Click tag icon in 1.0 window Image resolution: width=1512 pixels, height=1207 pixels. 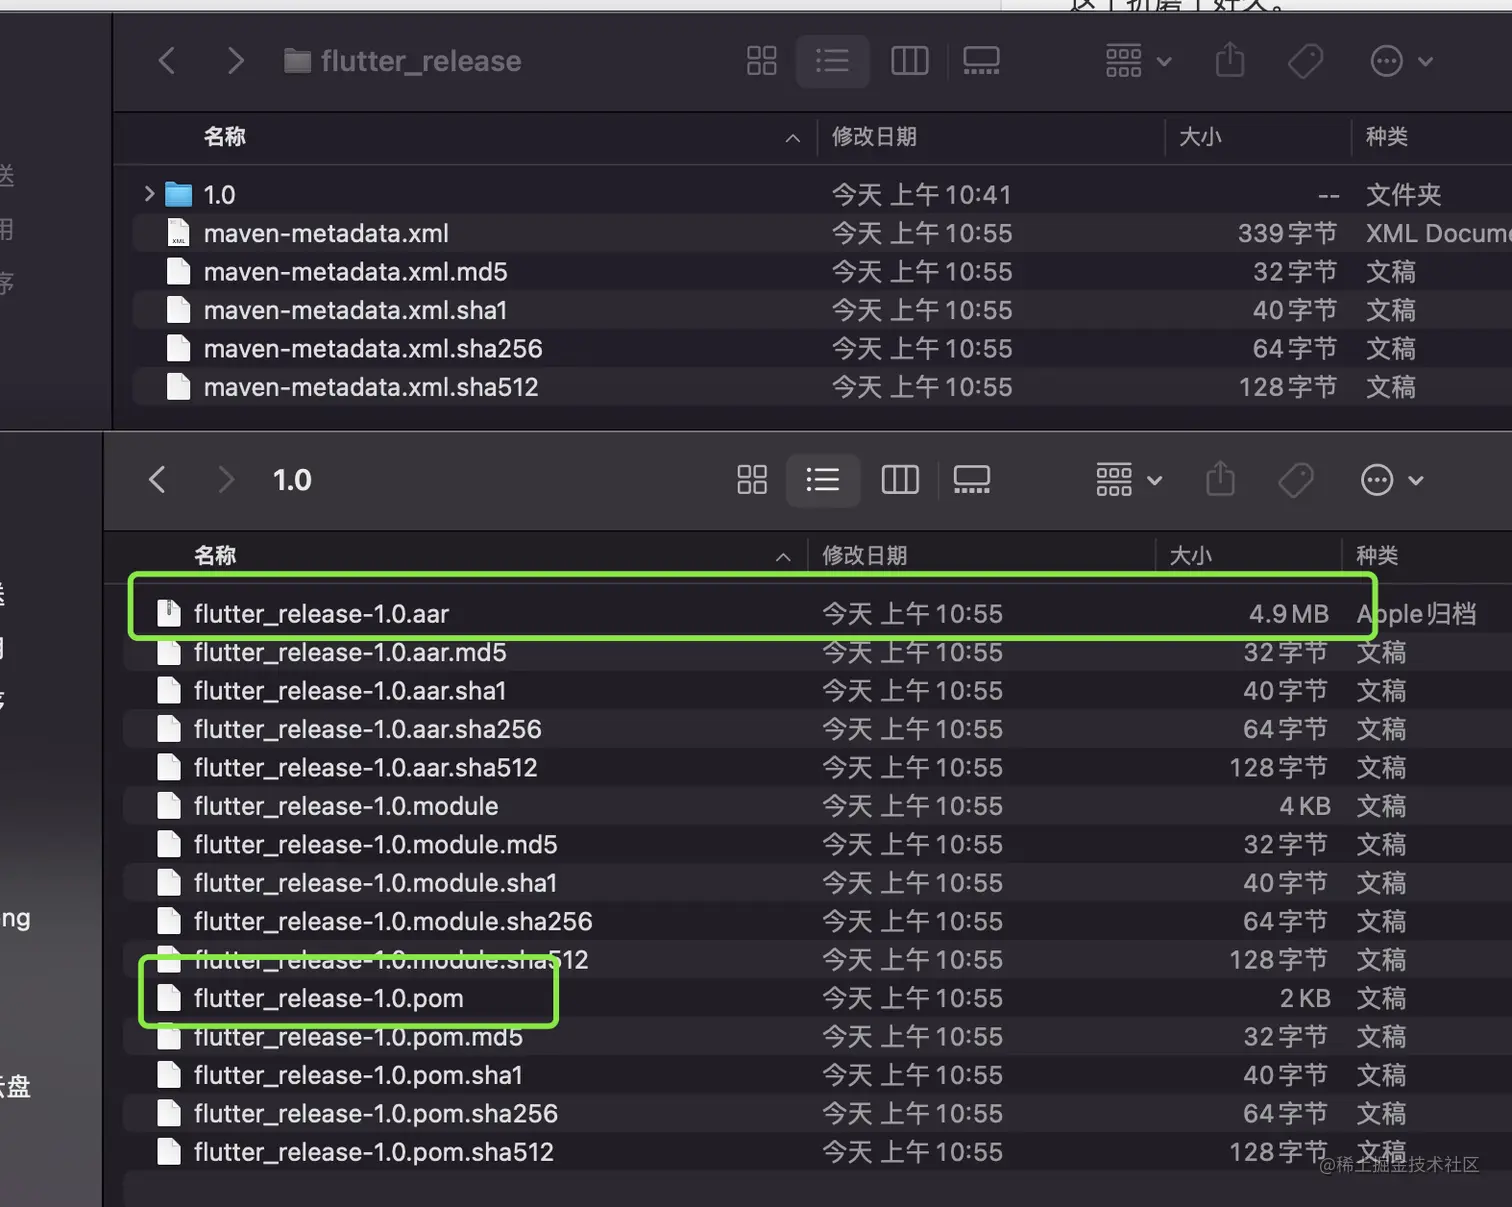[x=1296, y=480]
